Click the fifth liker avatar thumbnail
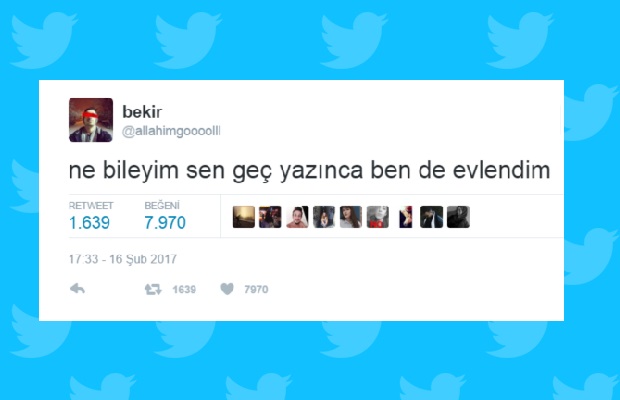Screen dimensions: 620x400 [x=351, y=217]
